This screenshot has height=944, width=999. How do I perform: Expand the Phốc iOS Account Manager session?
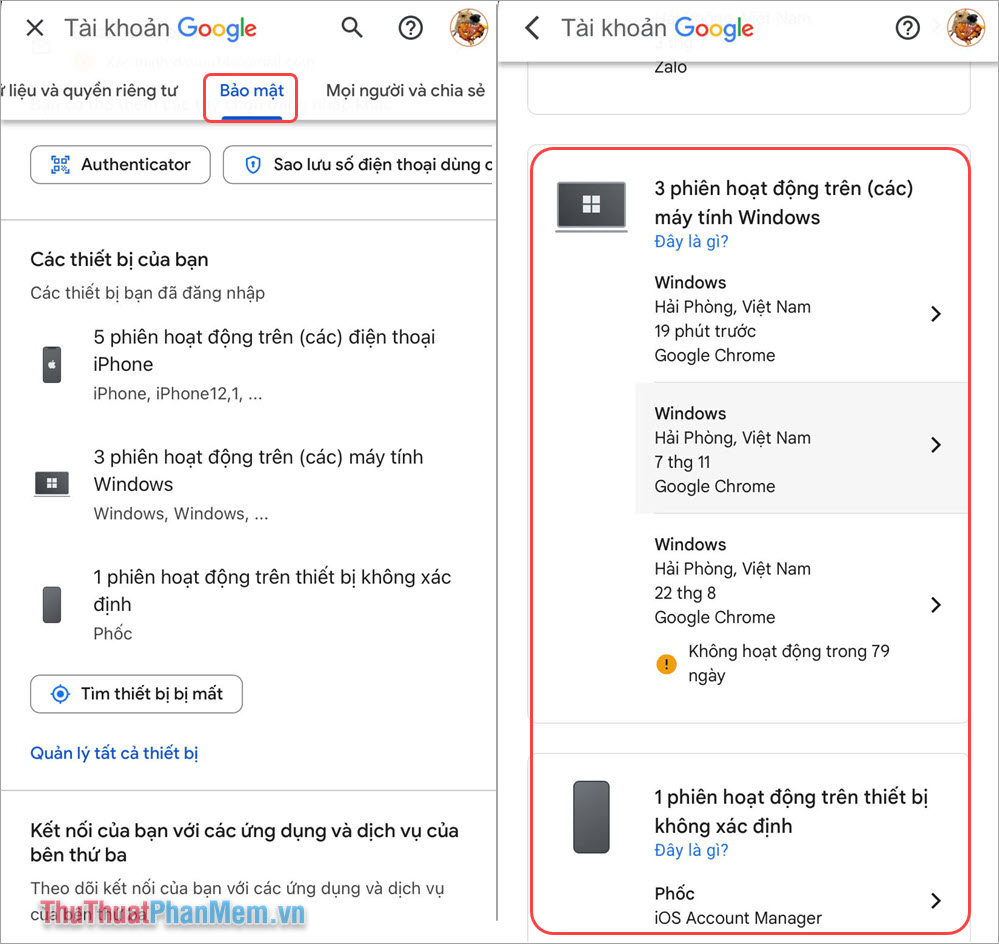pyautogui.click(x=935, y=901)
